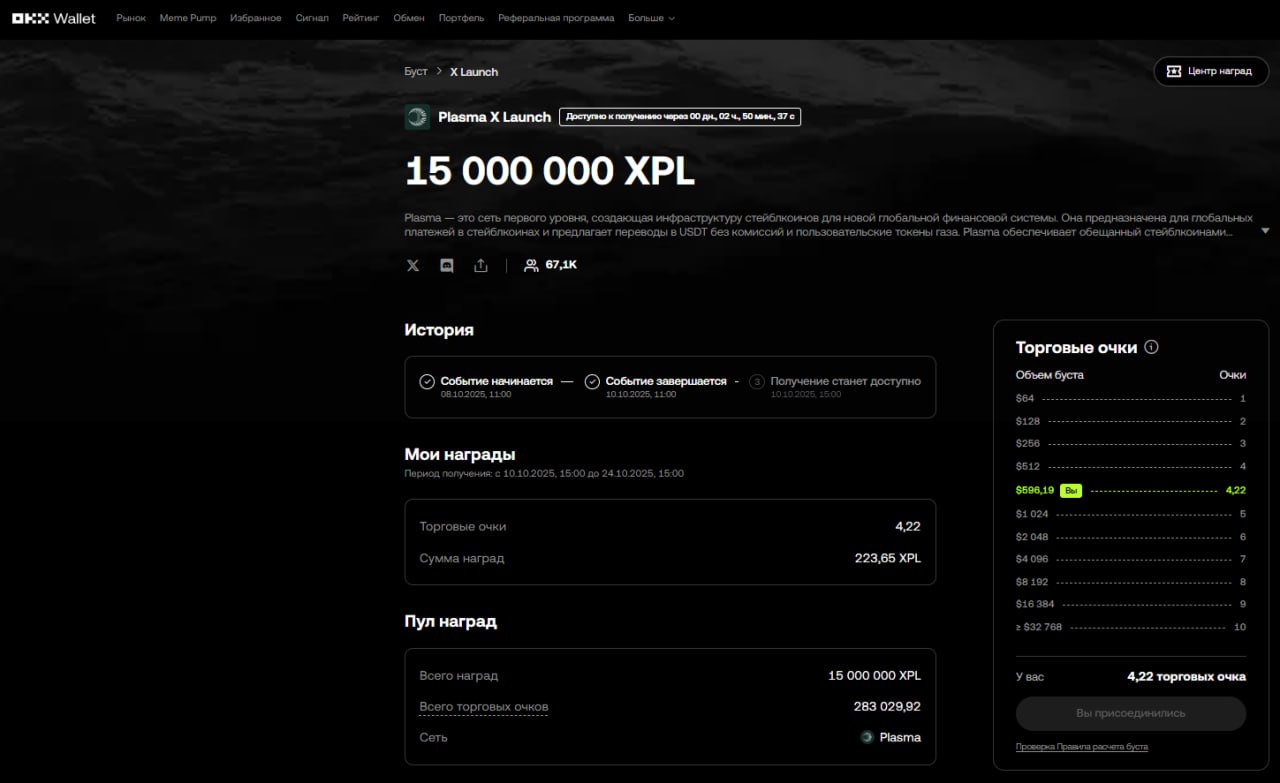Go to Meme Pump in navigation

point(188,18)
